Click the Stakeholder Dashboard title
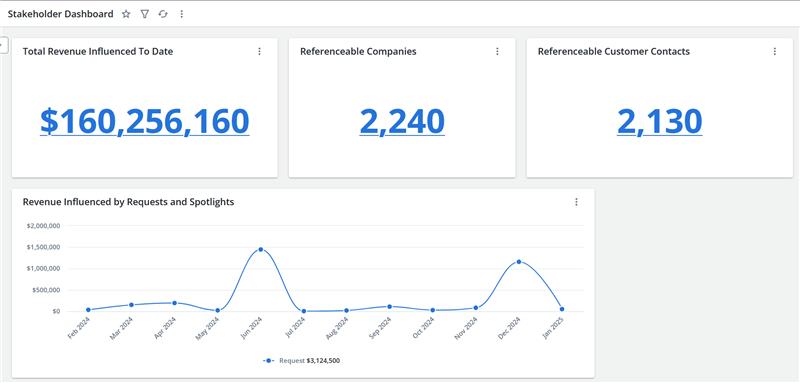Viewport: 800px width, 383px height. click(x=60, y=14)
